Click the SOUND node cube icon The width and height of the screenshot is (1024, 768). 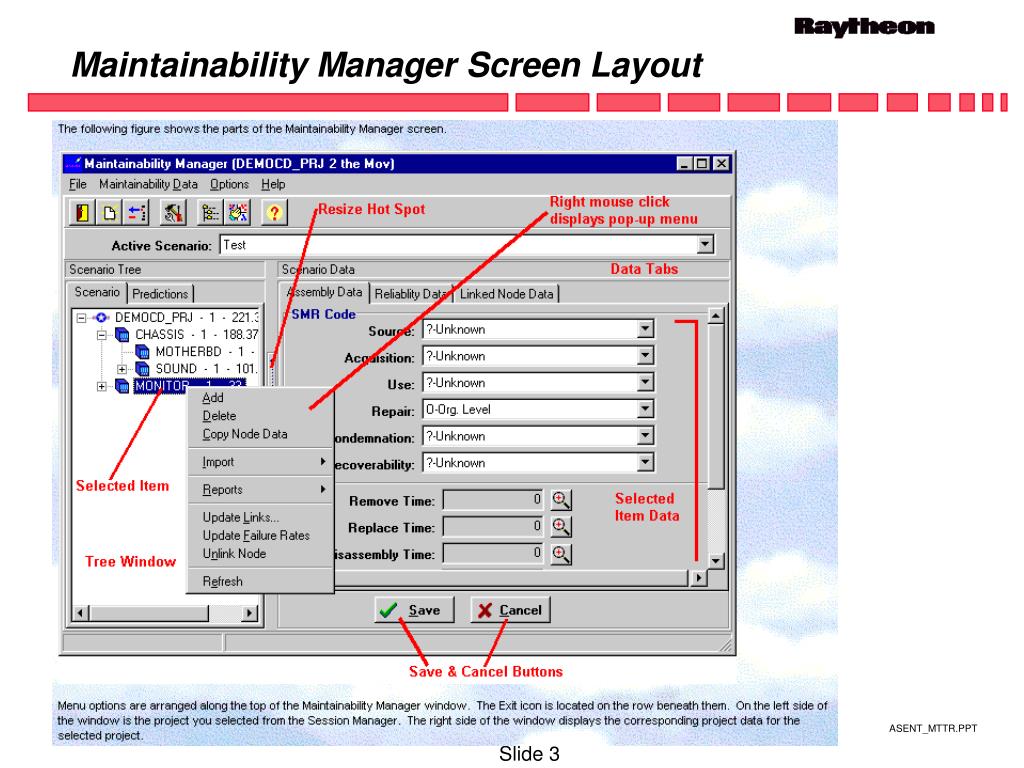[x=142, y=369]
